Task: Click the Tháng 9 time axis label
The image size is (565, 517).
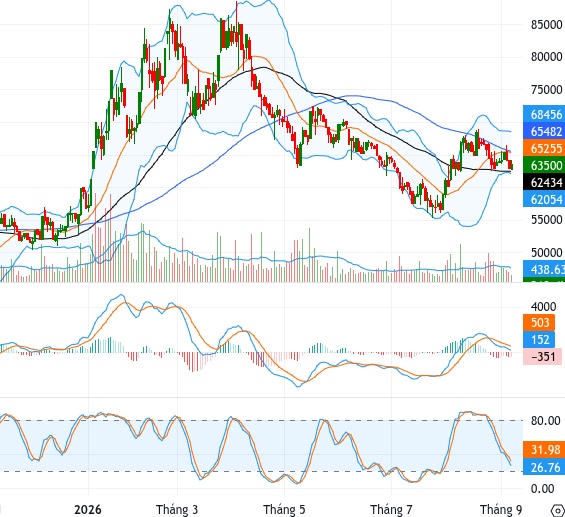Action: tap(501, 509)
